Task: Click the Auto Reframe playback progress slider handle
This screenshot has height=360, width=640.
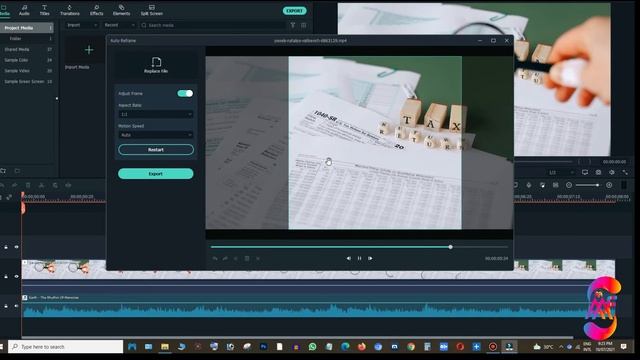Action: point(451,247)
